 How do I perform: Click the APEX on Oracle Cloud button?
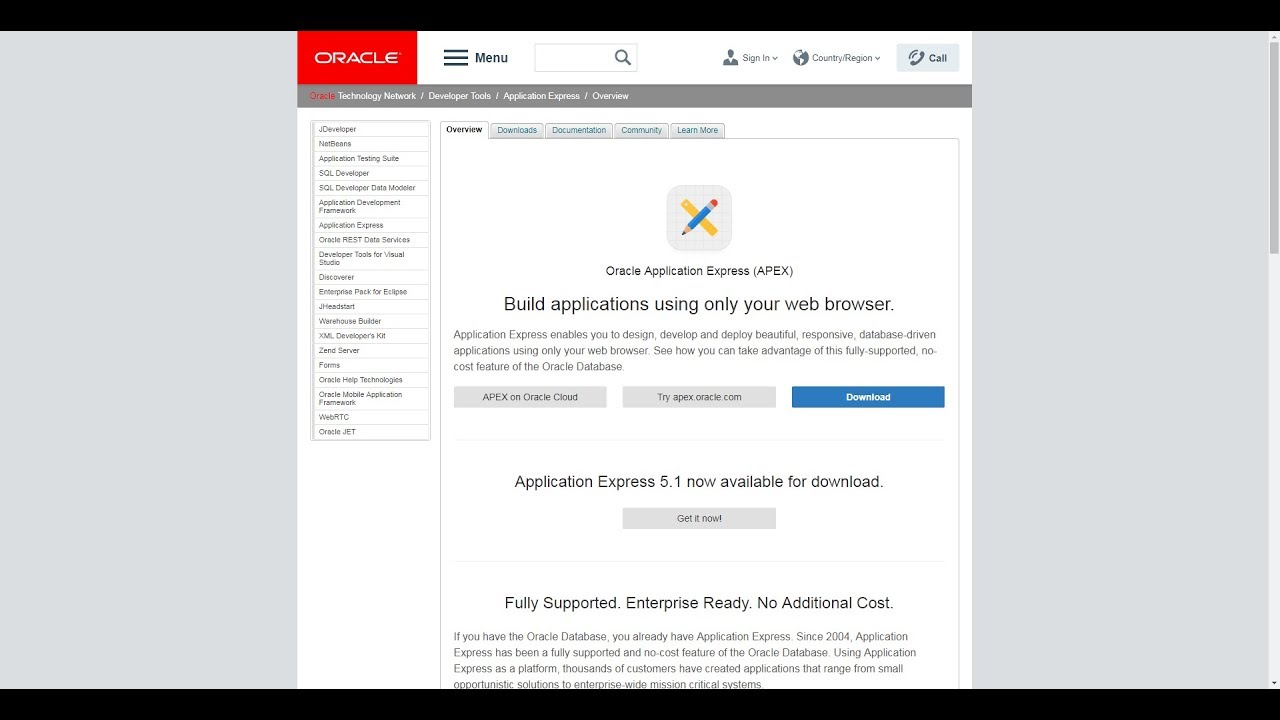click(x=530, y=397)
